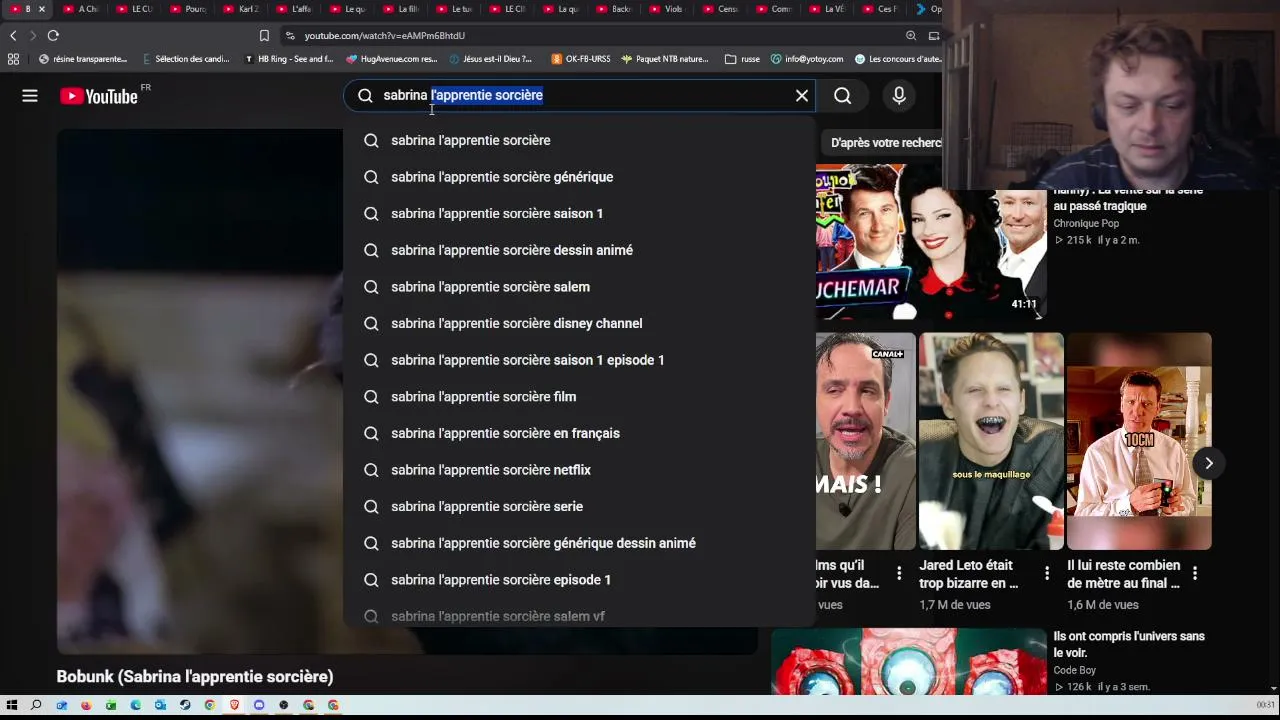Open the zoom control in address bar
1280x720 pixels.
coord(911,36)
